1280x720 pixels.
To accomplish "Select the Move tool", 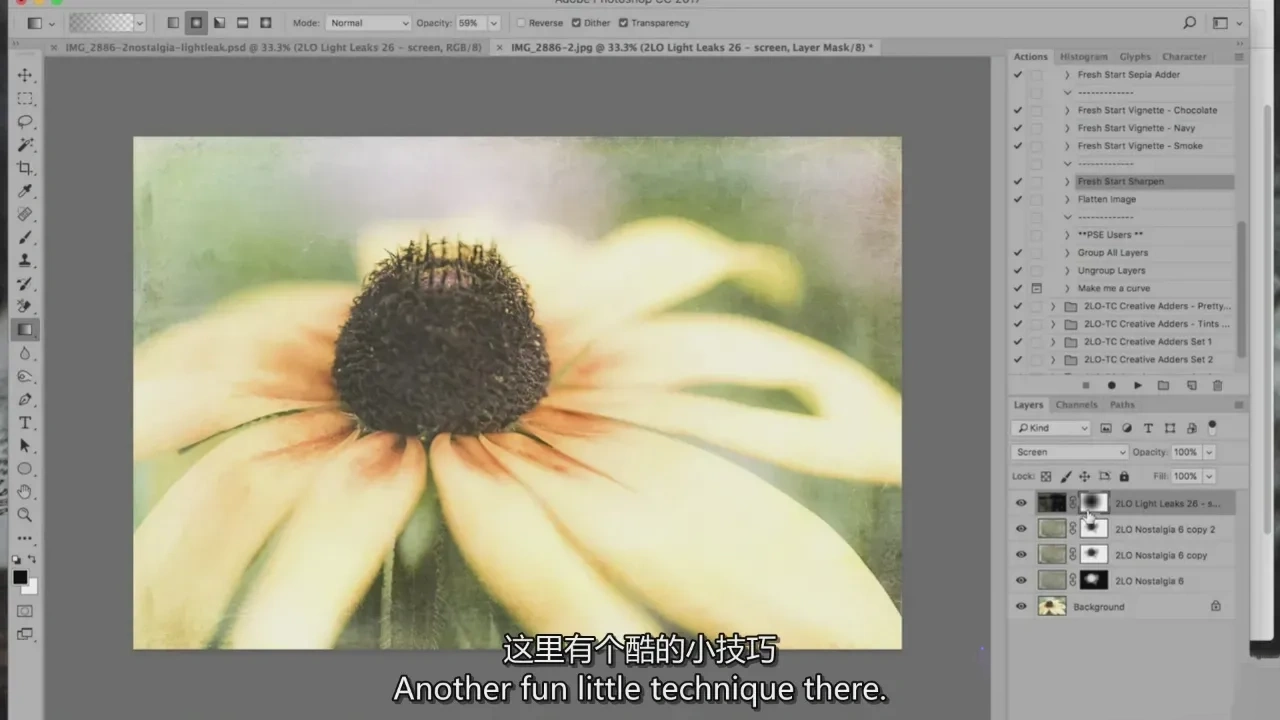I will point(25,76).
